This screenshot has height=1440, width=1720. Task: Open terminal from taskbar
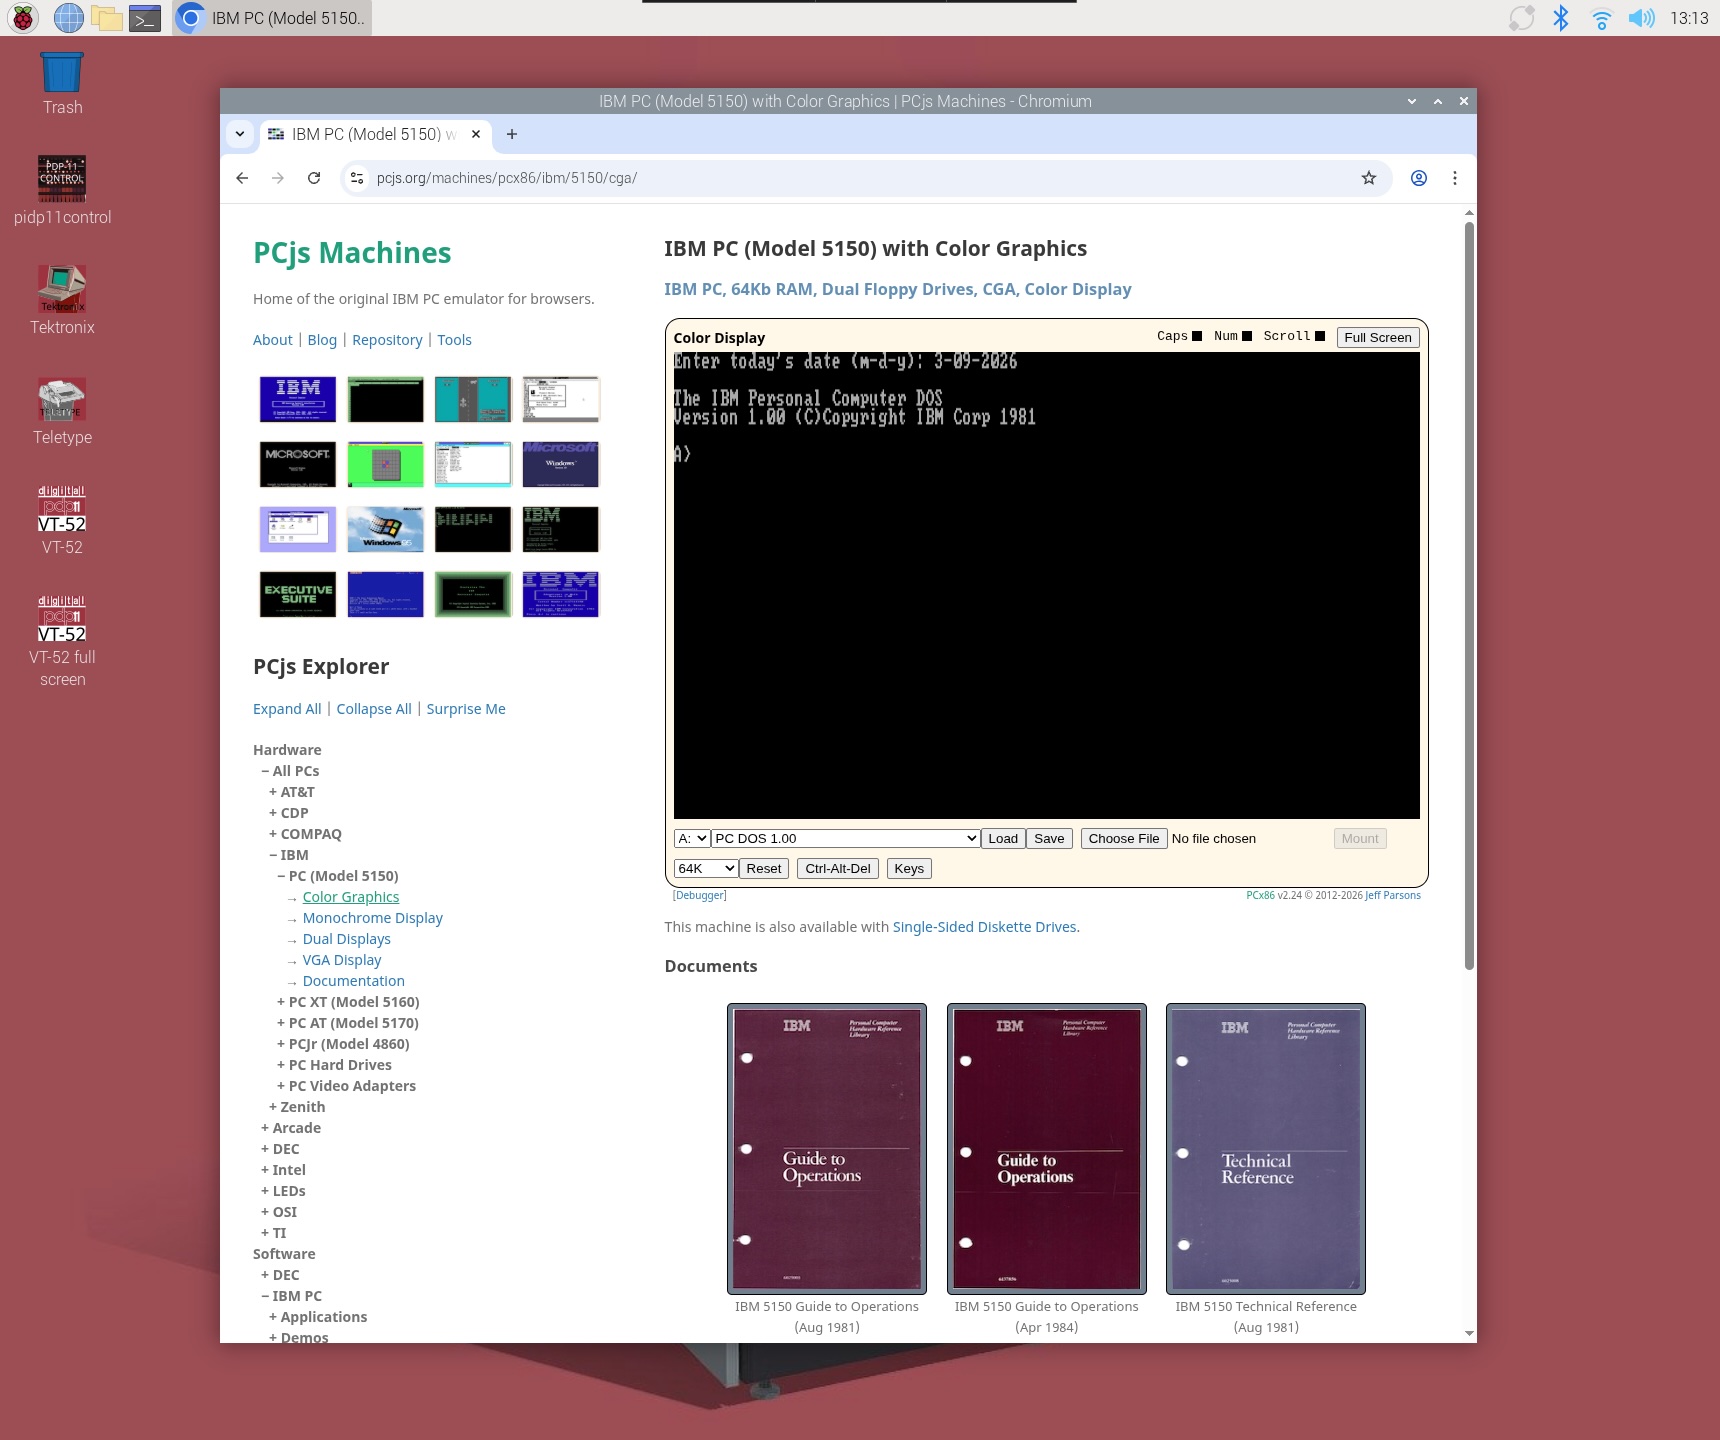point(145,18)
